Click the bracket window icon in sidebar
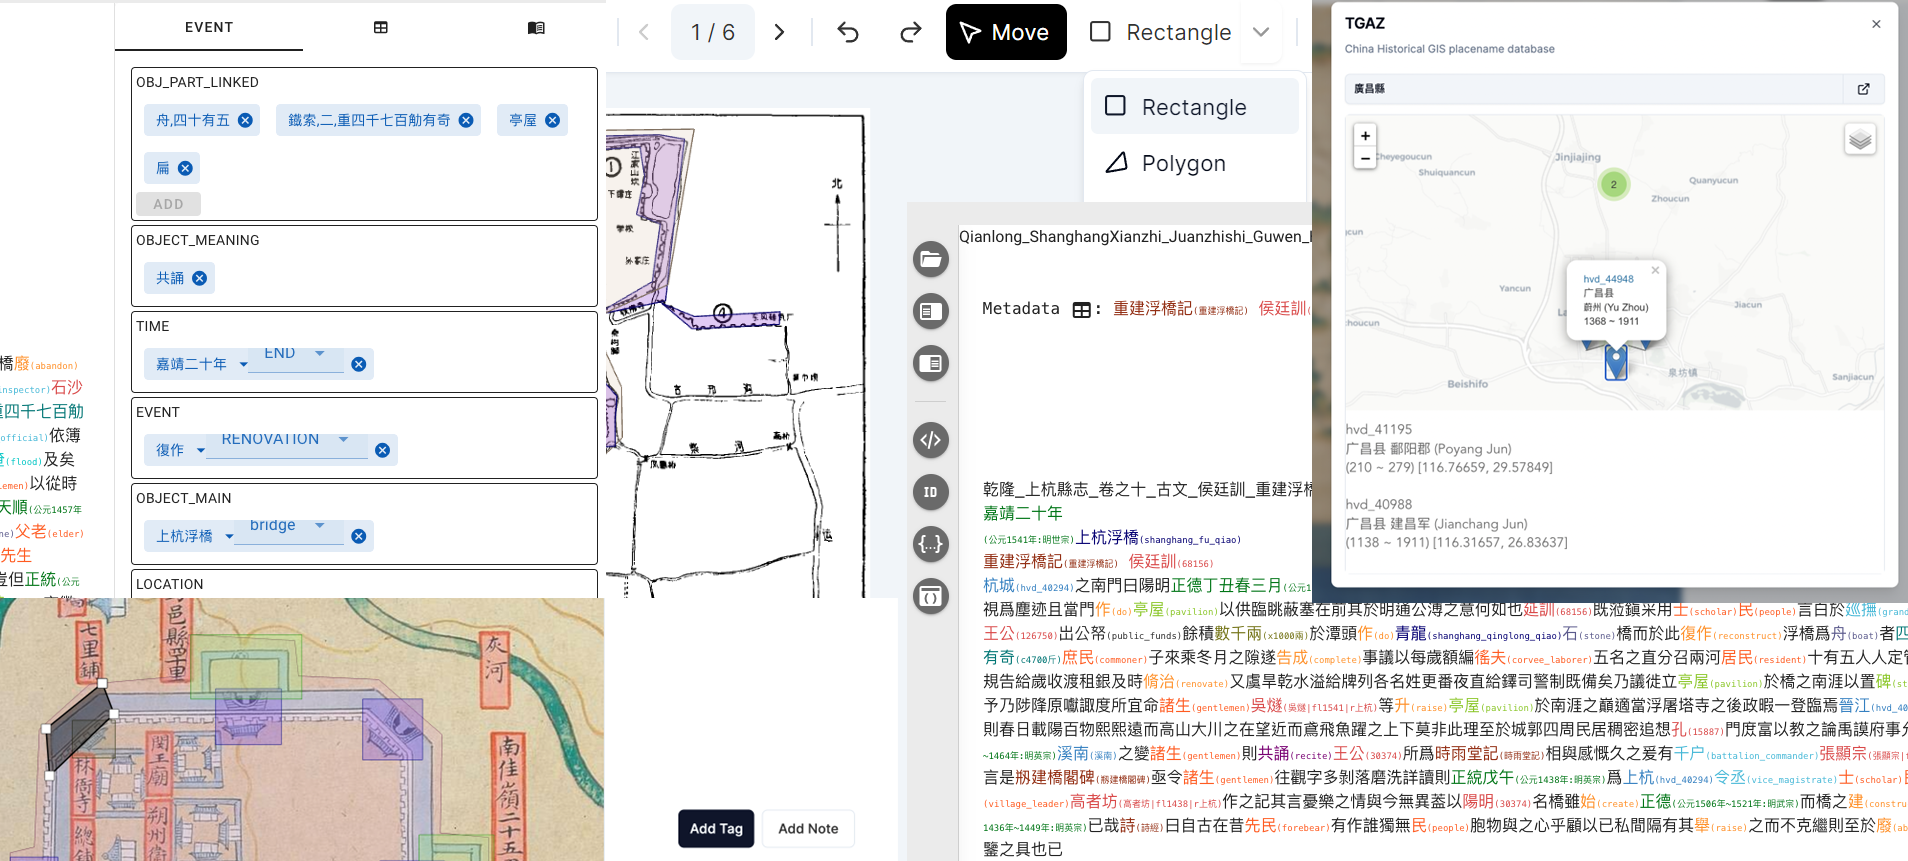1908x861 pixels. pos(931,596)
